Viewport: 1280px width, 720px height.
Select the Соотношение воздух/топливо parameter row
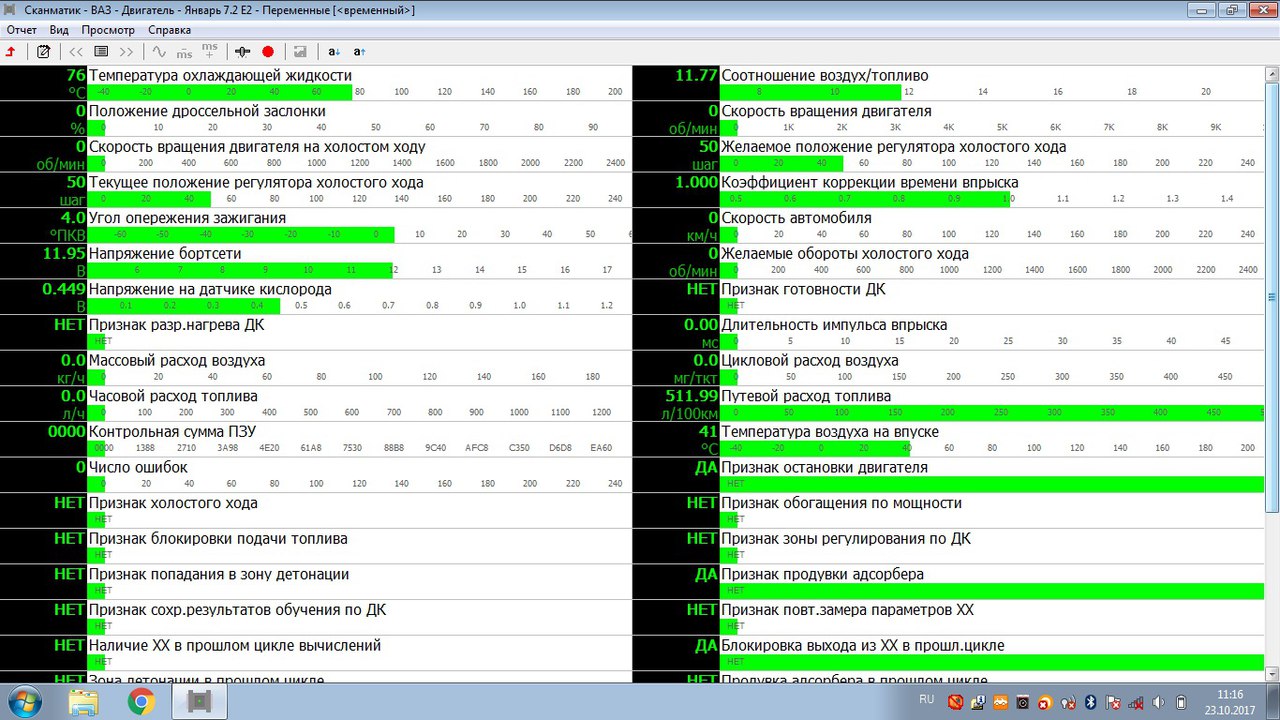pos(825,76)
